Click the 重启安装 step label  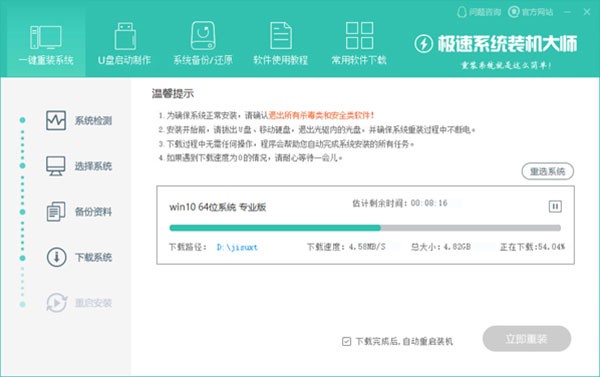click(93, 303)
